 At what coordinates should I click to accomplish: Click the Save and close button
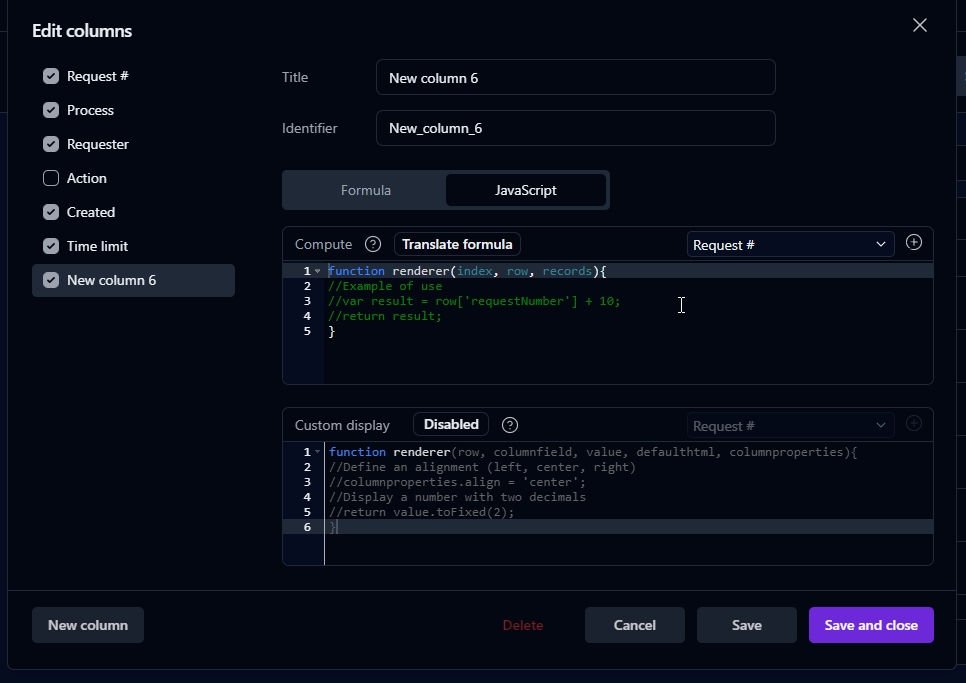871,625
